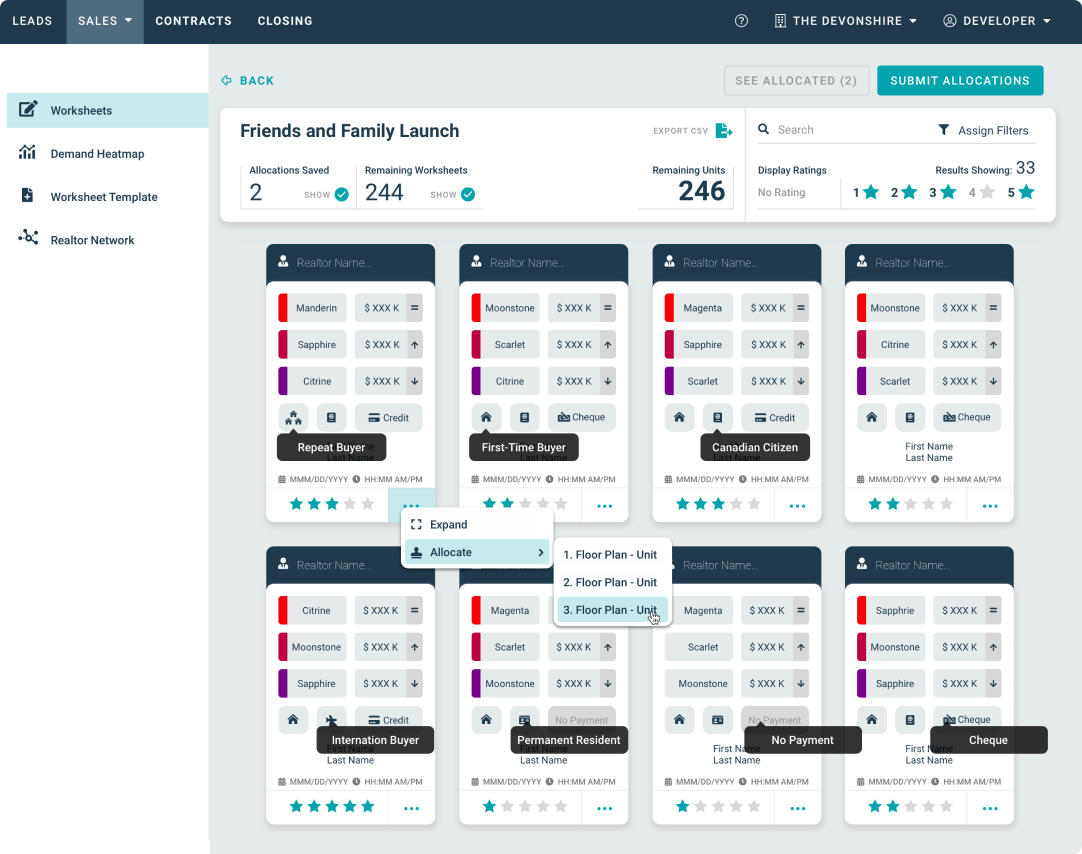Viewport: 1082px width, 854px height.
Task: Open the help question mark icon
Action: (x=741, y=21)
